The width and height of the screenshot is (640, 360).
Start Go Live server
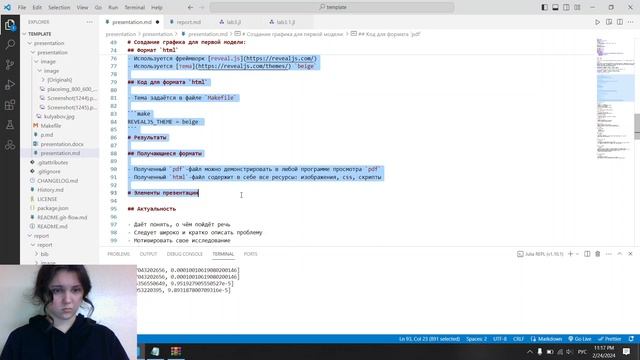[580, 339]
